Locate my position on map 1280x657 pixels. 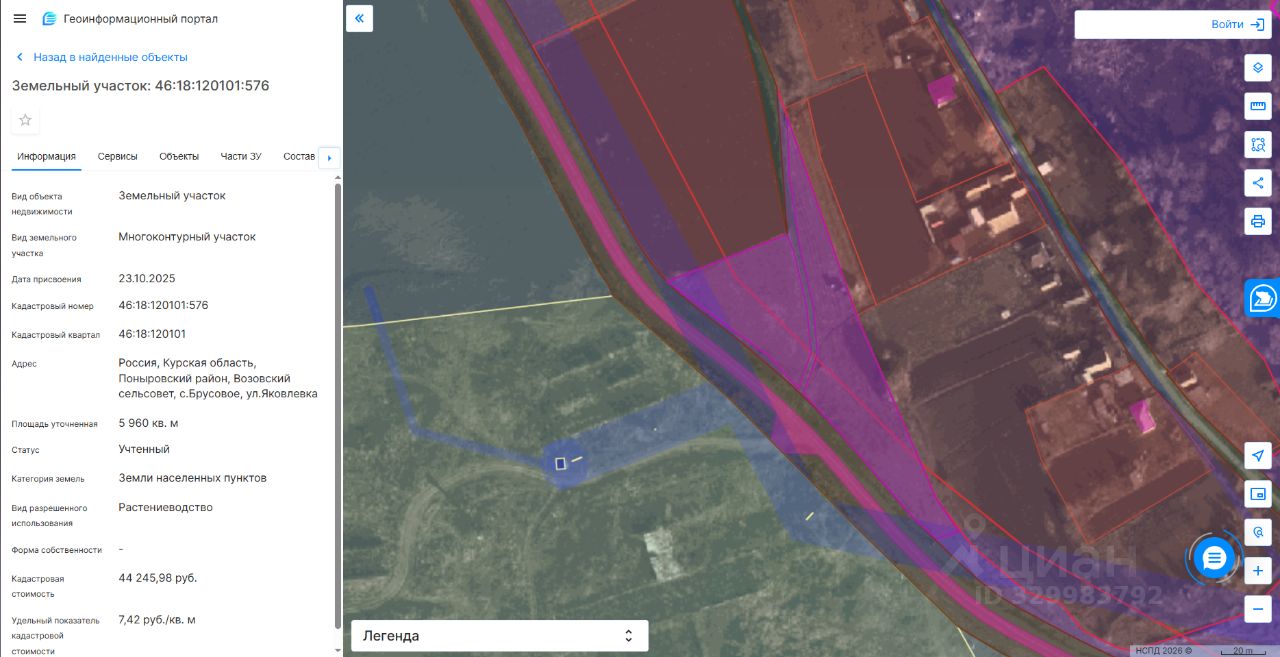click(1258, 455)
